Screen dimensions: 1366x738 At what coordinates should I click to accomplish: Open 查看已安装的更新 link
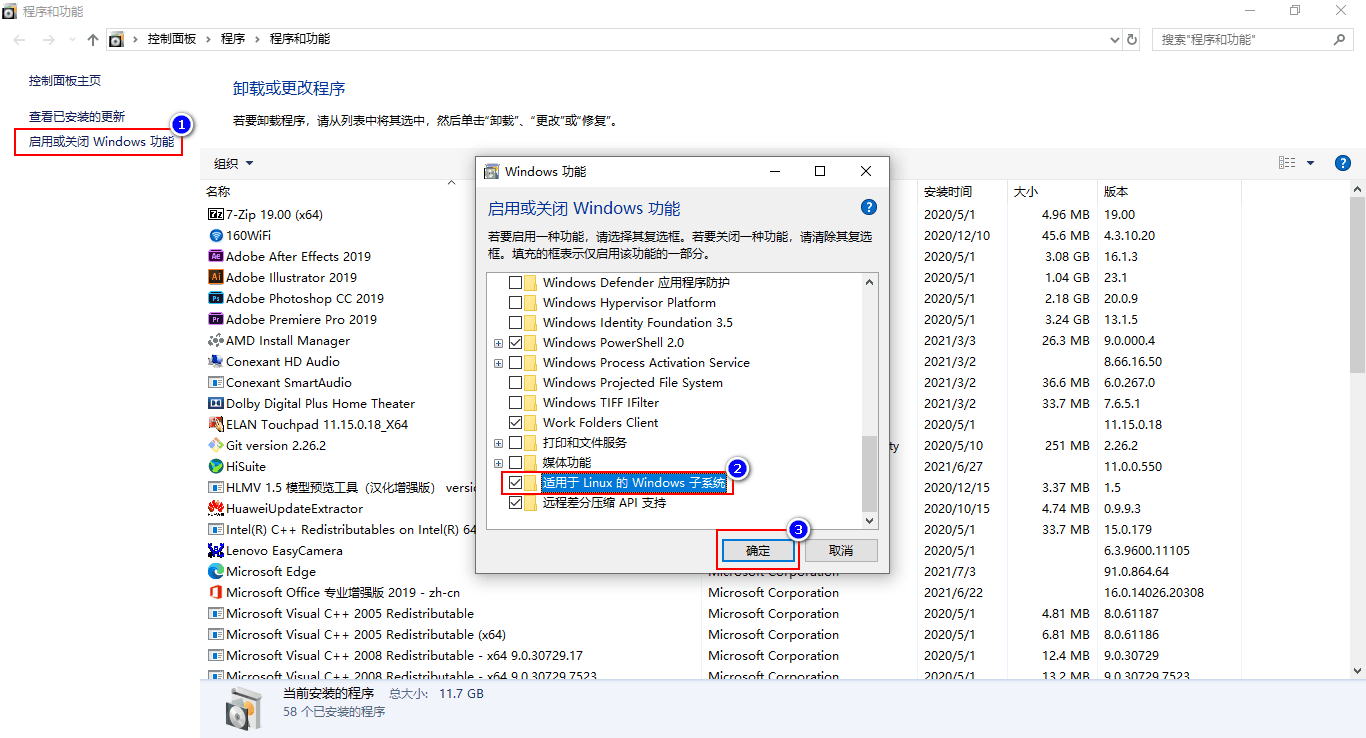click(x=77, y=116)
